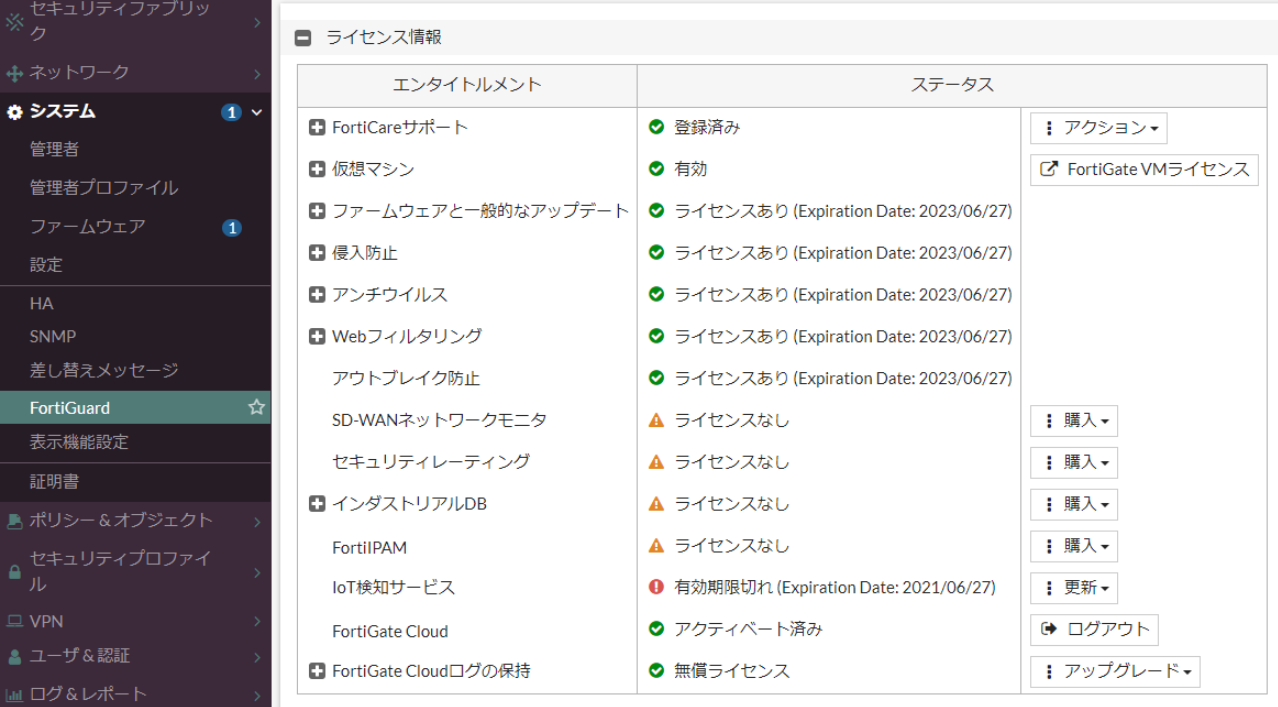Open the アップグレード dropdown

[x=1115, y=672]
